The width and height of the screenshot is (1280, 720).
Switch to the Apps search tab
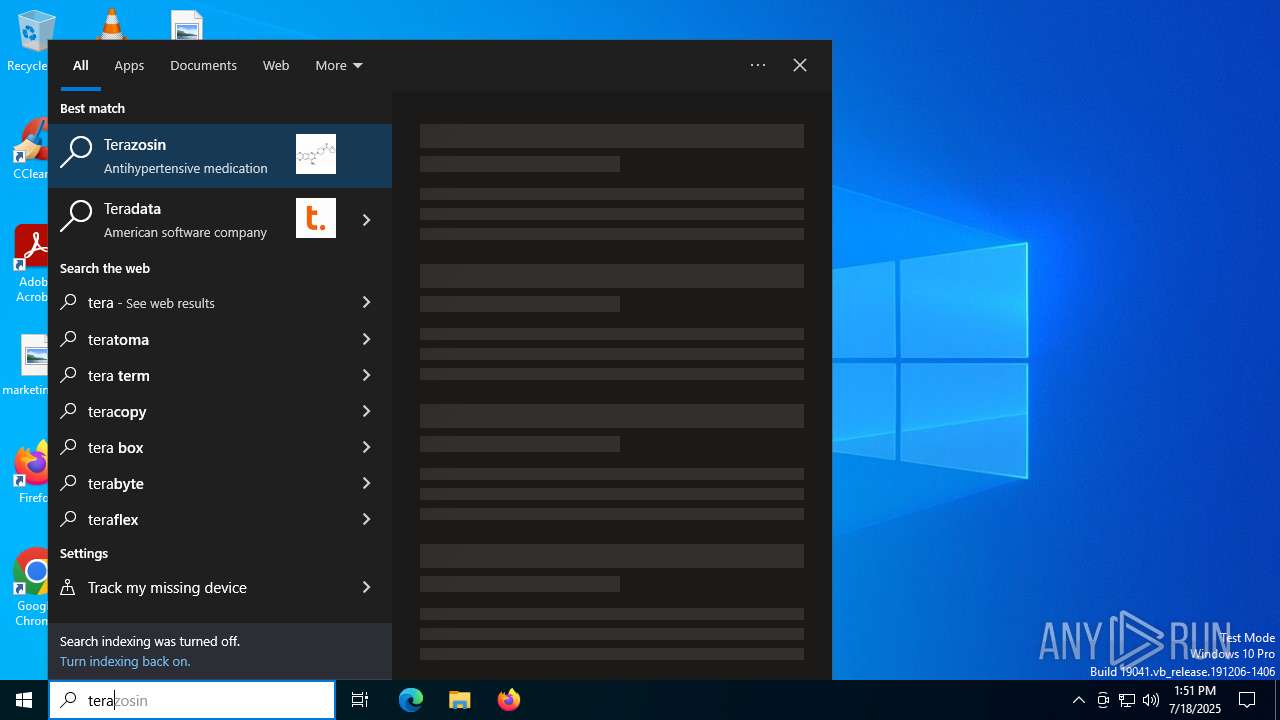point(129,65)
